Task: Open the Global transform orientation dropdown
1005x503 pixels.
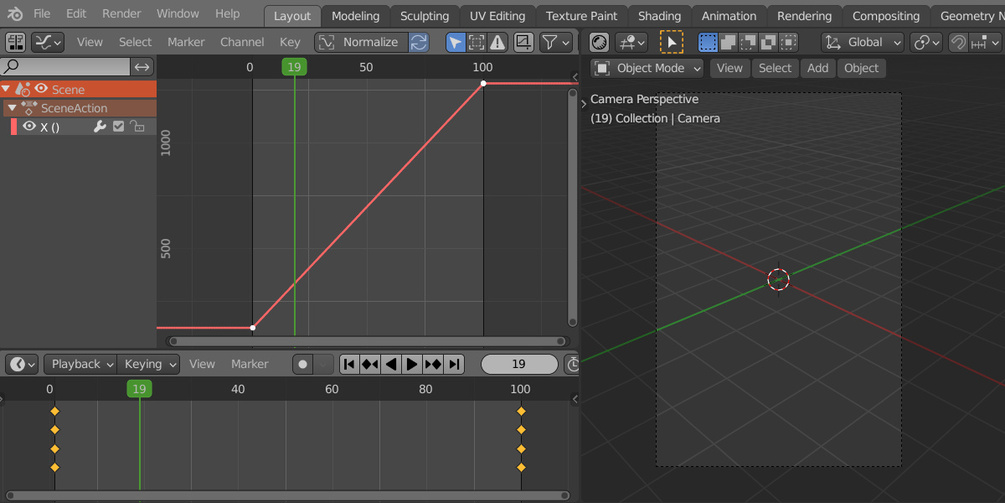Action: [x=863, y=42]
